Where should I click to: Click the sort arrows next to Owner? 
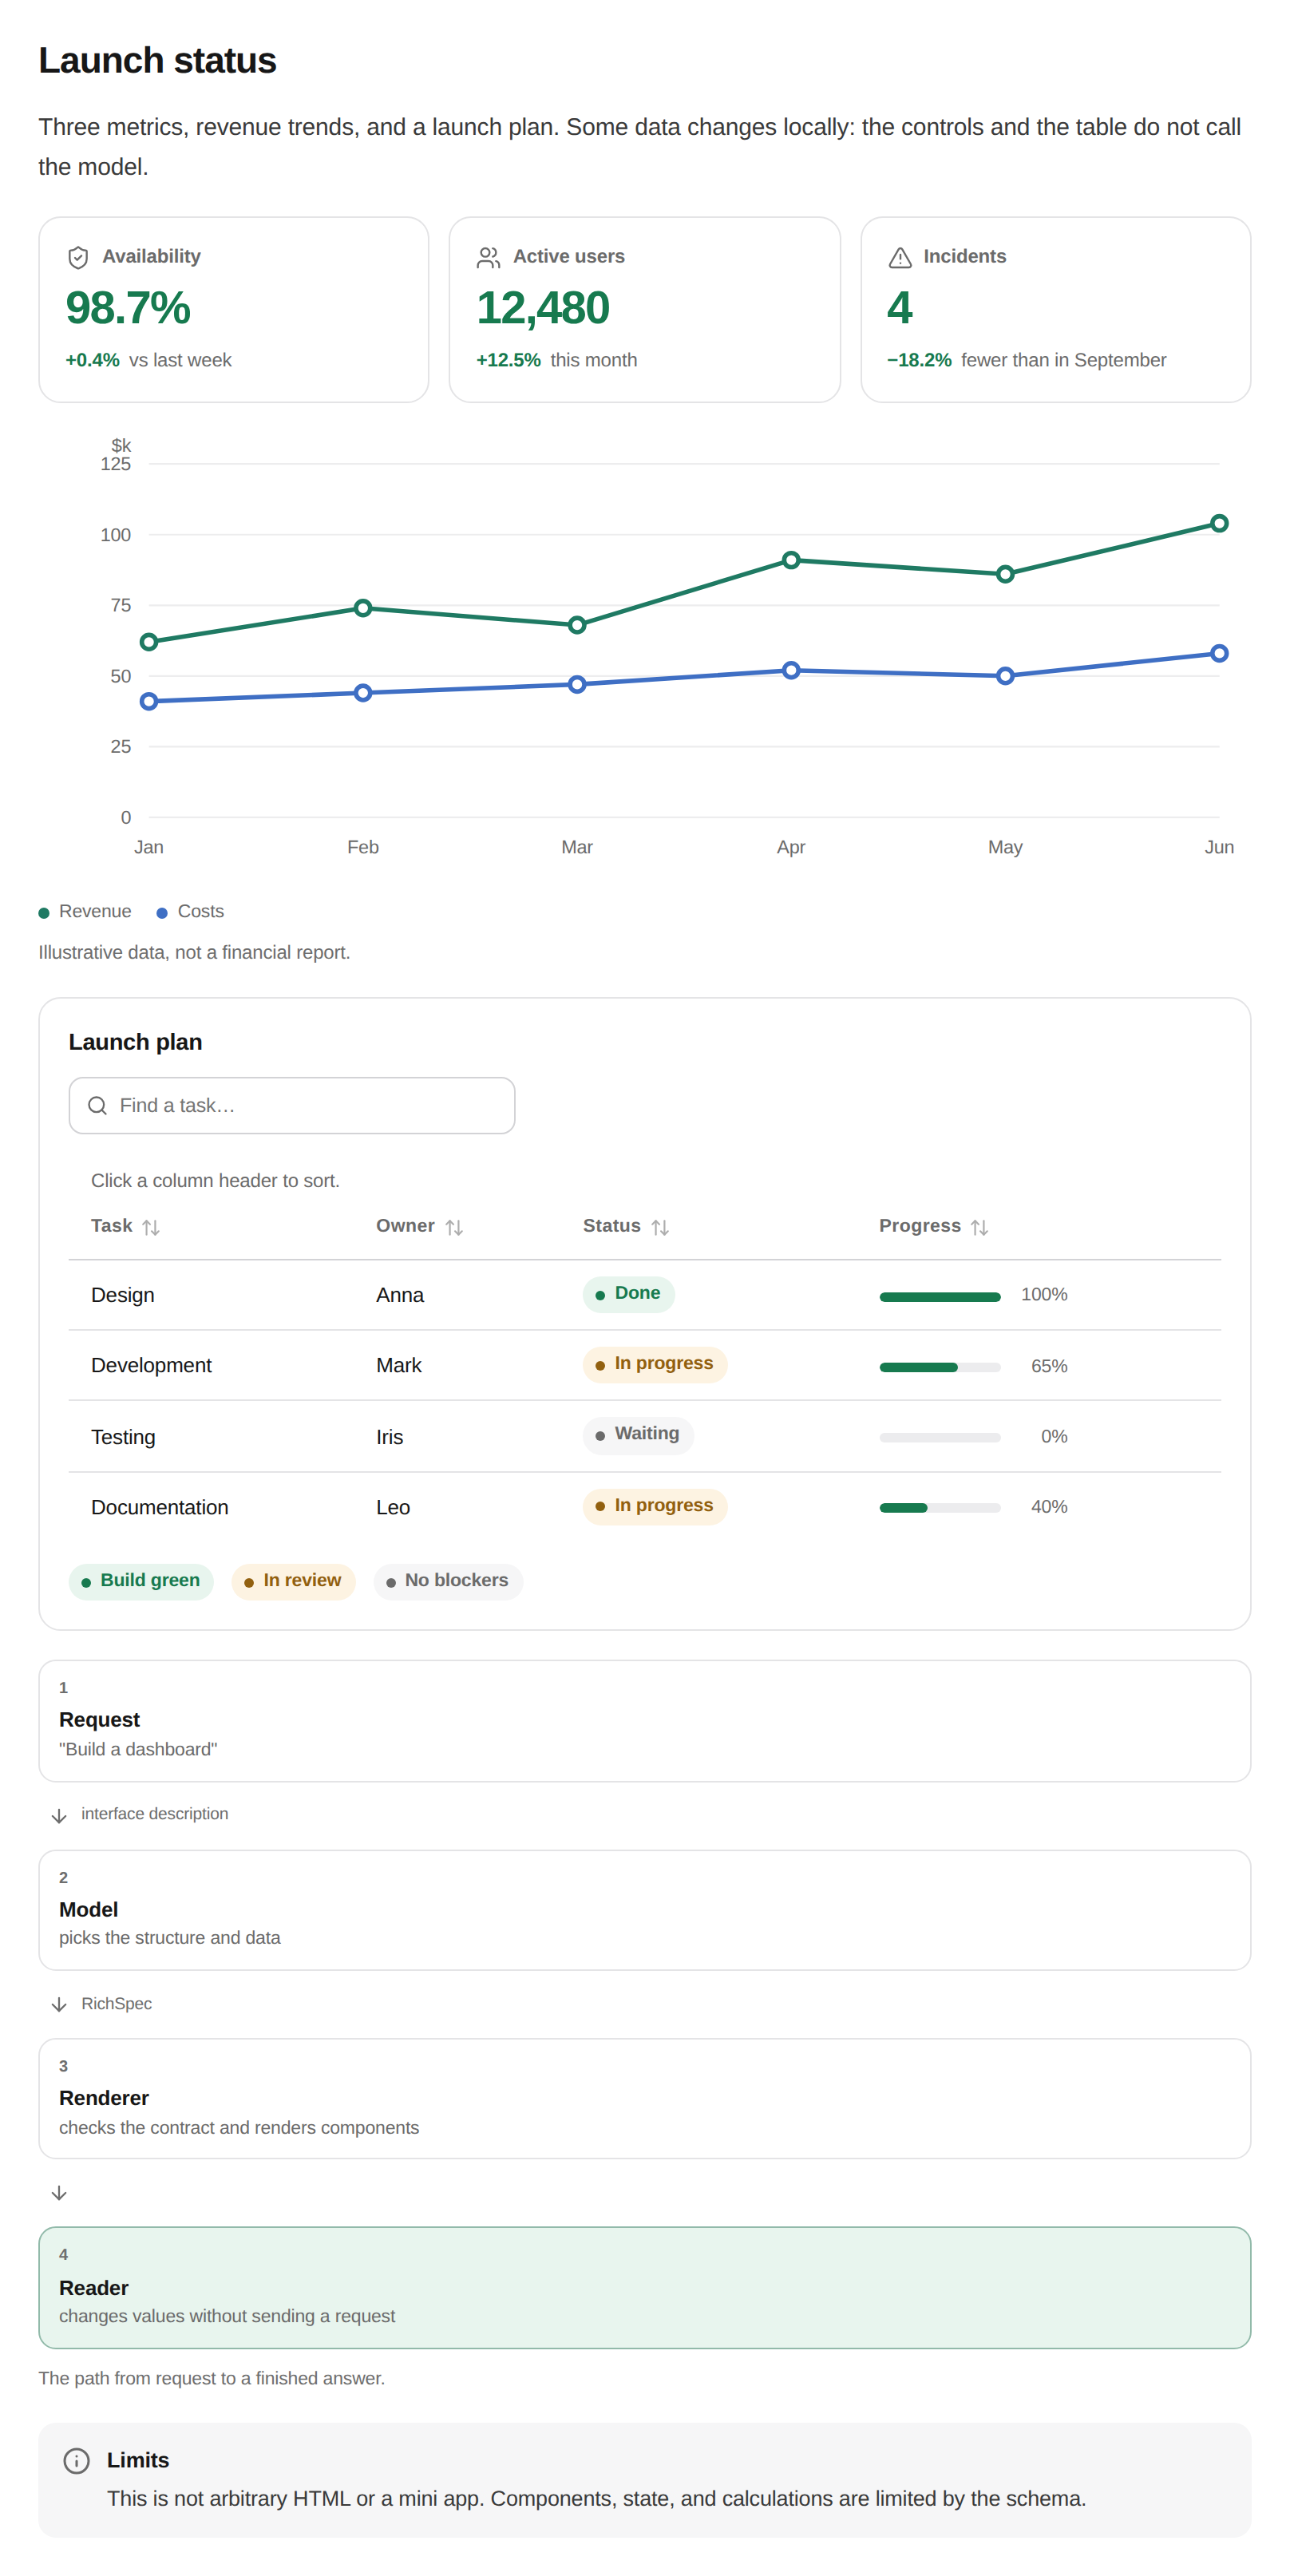(454, 1227)
